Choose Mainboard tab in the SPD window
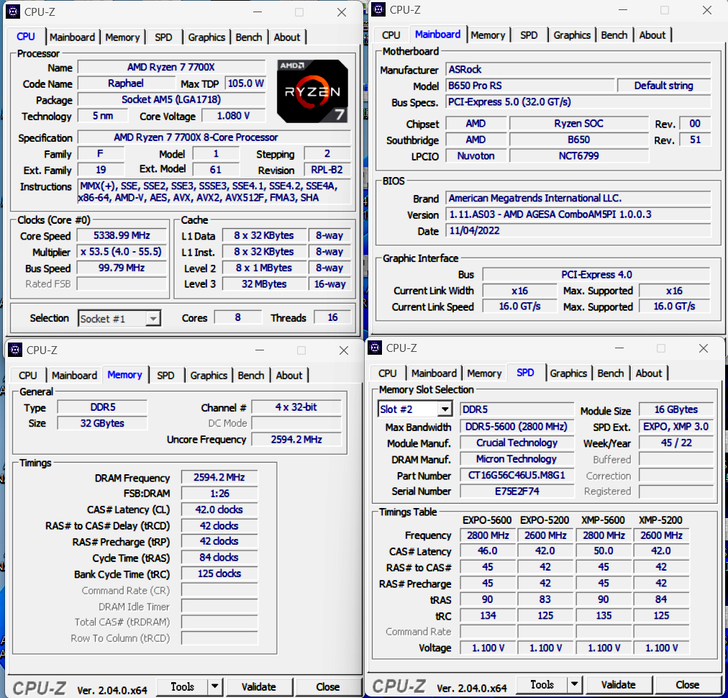 coord(434,373)
